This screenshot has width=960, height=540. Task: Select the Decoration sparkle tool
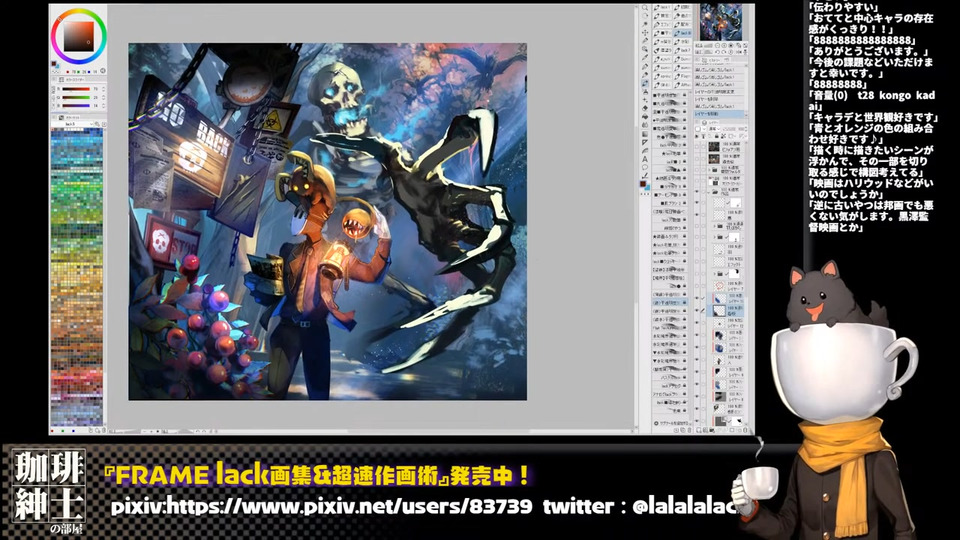(645, 100)
